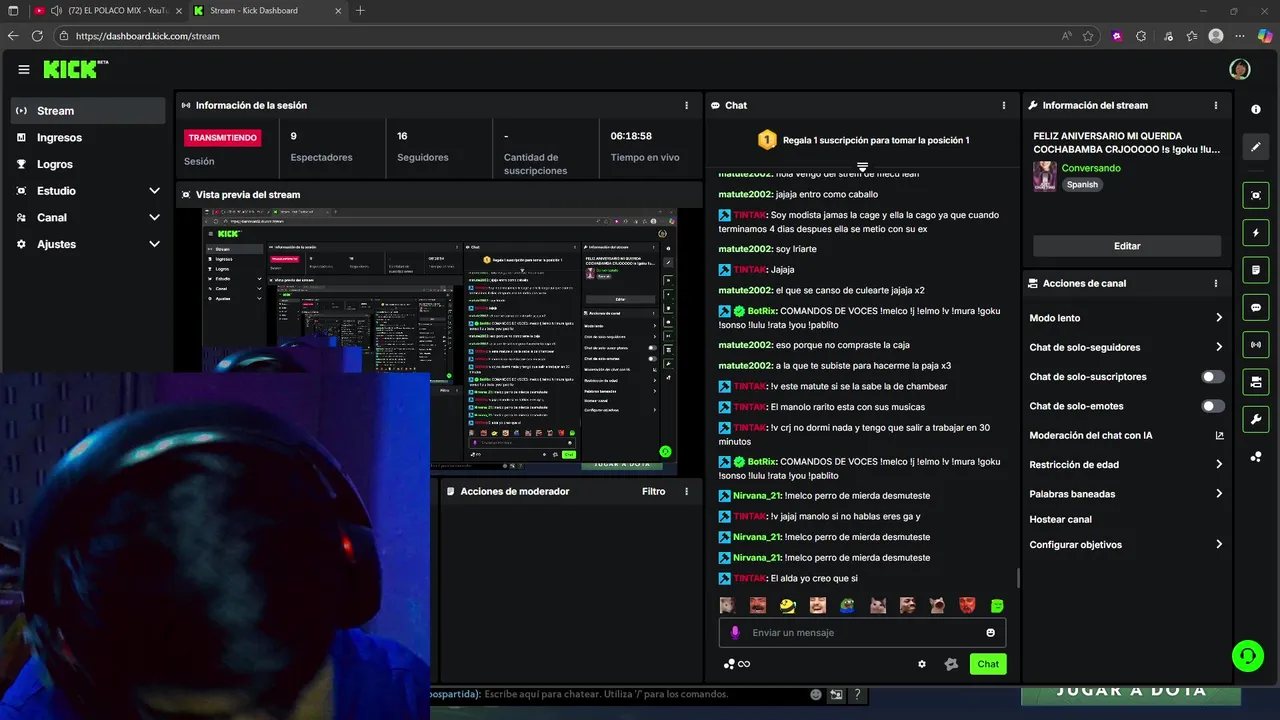Viewport: 1280px width, 720px height.
Task: Click the stream preview video thumbnail
Action: [439, 342]
